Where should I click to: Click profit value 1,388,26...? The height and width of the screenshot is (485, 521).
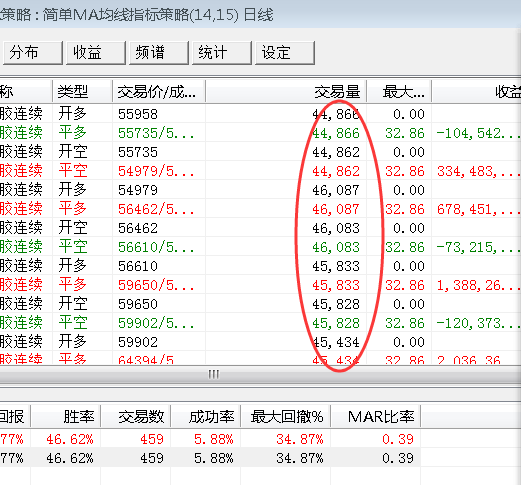point(479,285)
